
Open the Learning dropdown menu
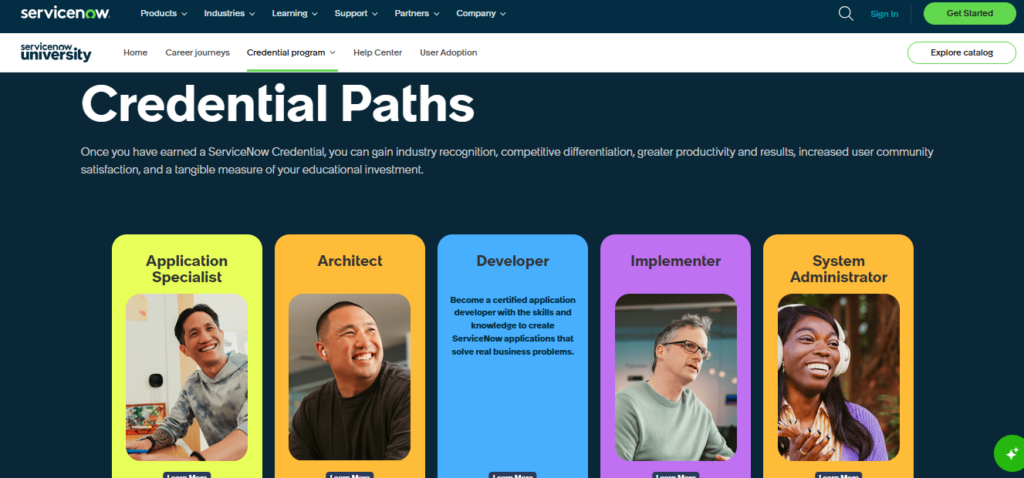pos(295,13)
